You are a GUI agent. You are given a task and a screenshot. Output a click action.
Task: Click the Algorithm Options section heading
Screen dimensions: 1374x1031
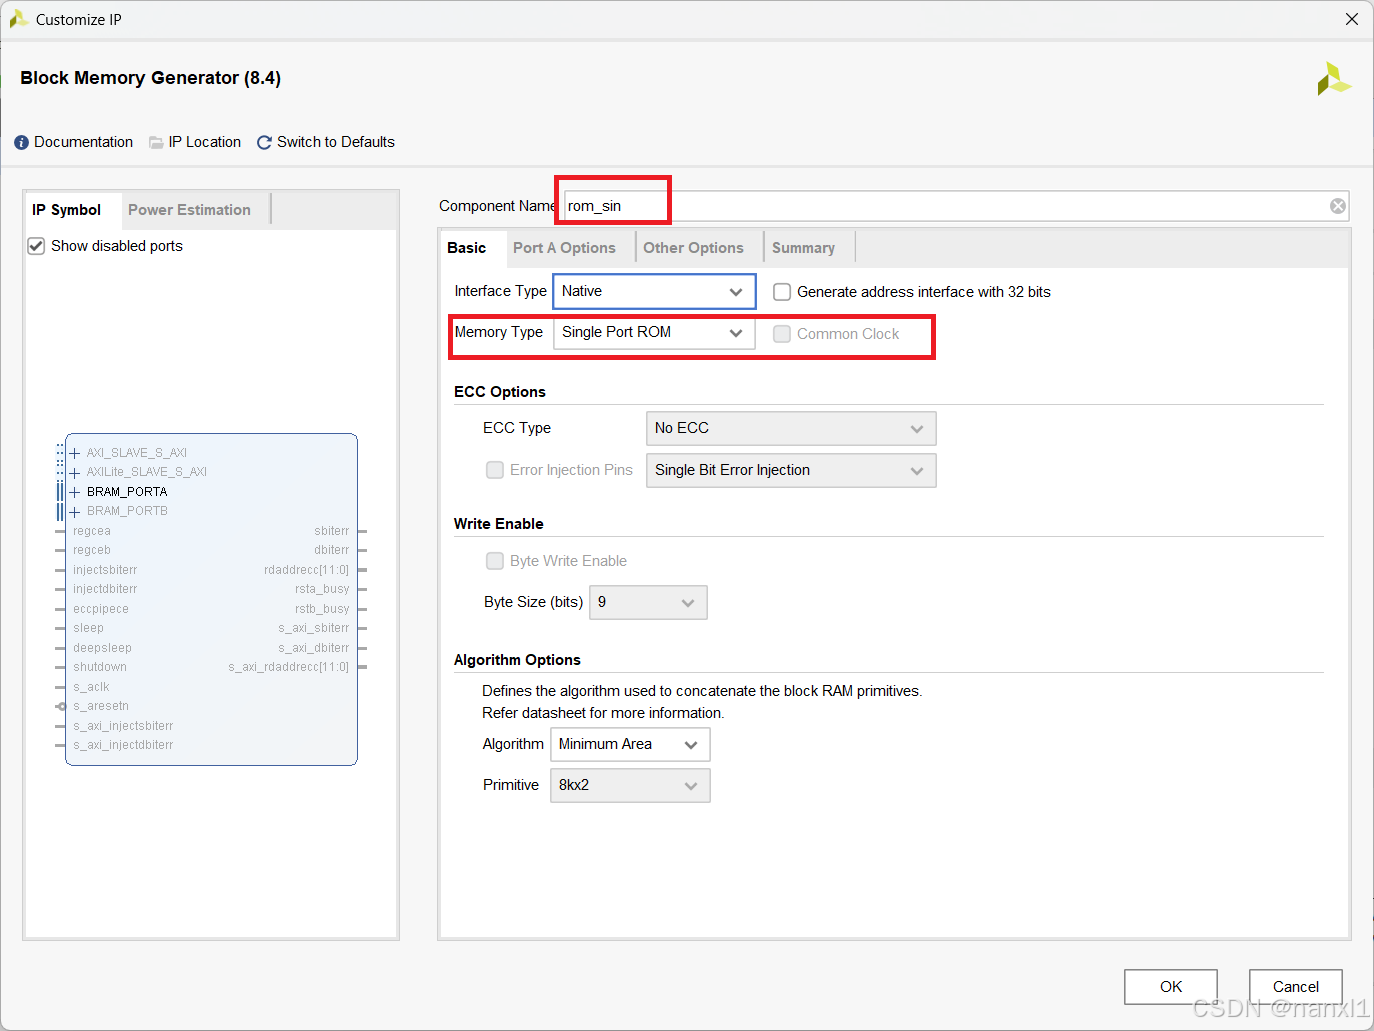pyautogui.click(x=517, y=660)
